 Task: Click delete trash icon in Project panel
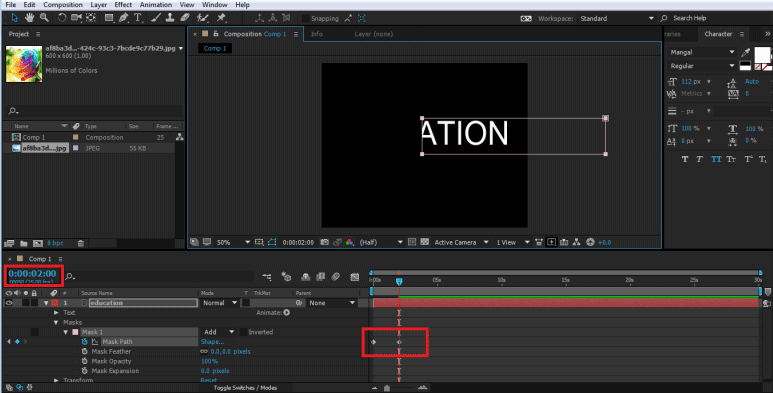pyautogui.click(x=81, y=243)
